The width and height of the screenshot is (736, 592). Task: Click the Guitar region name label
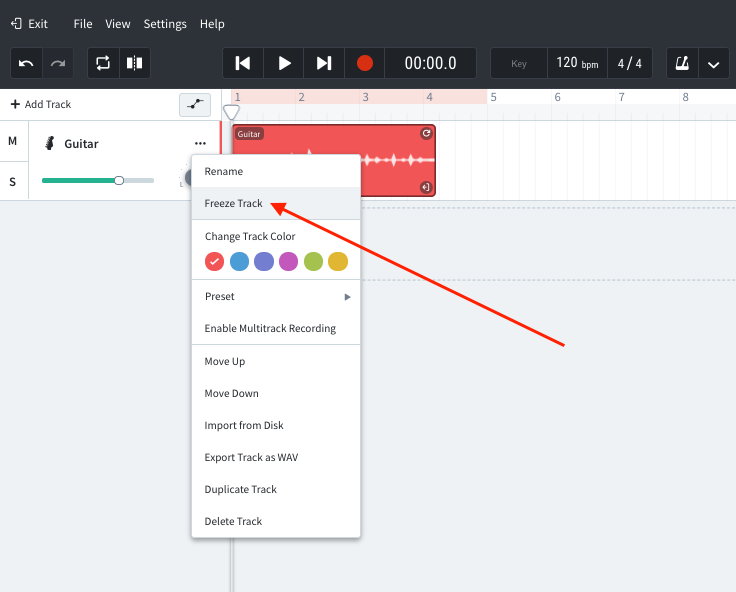point(249,134)
